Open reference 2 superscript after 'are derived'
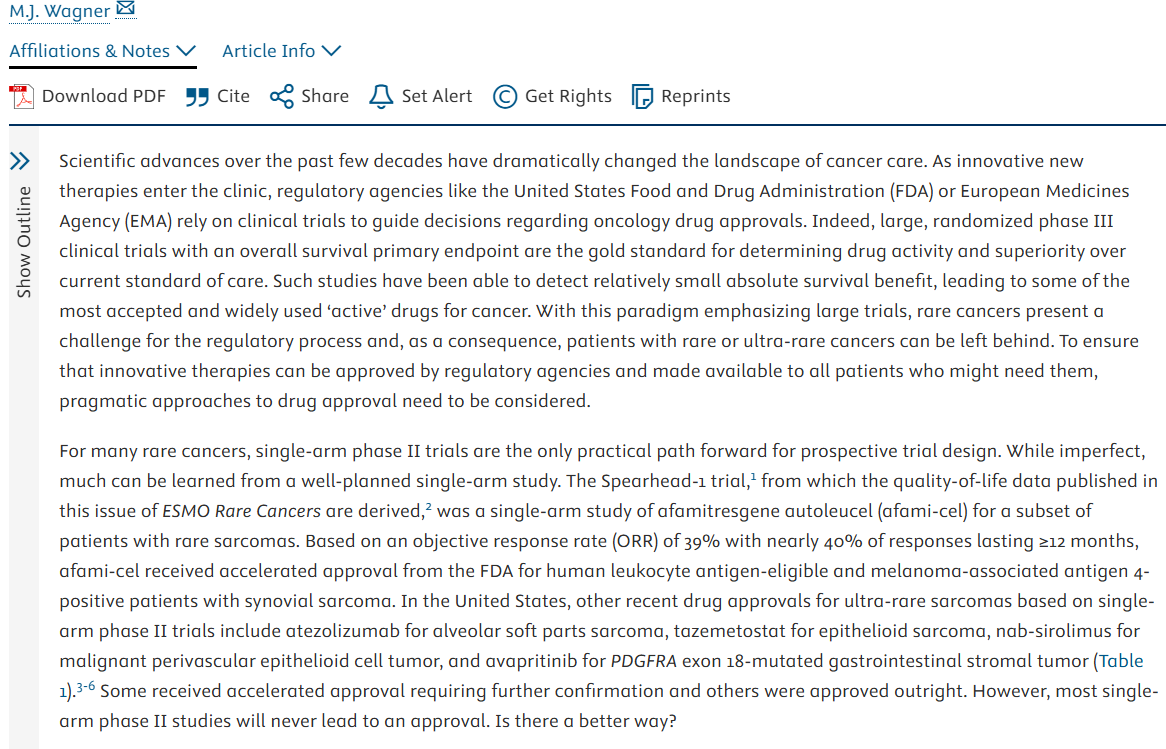The height and width of the screenshot is (749, 1166). pyautogui.click(x=428, y=507)
